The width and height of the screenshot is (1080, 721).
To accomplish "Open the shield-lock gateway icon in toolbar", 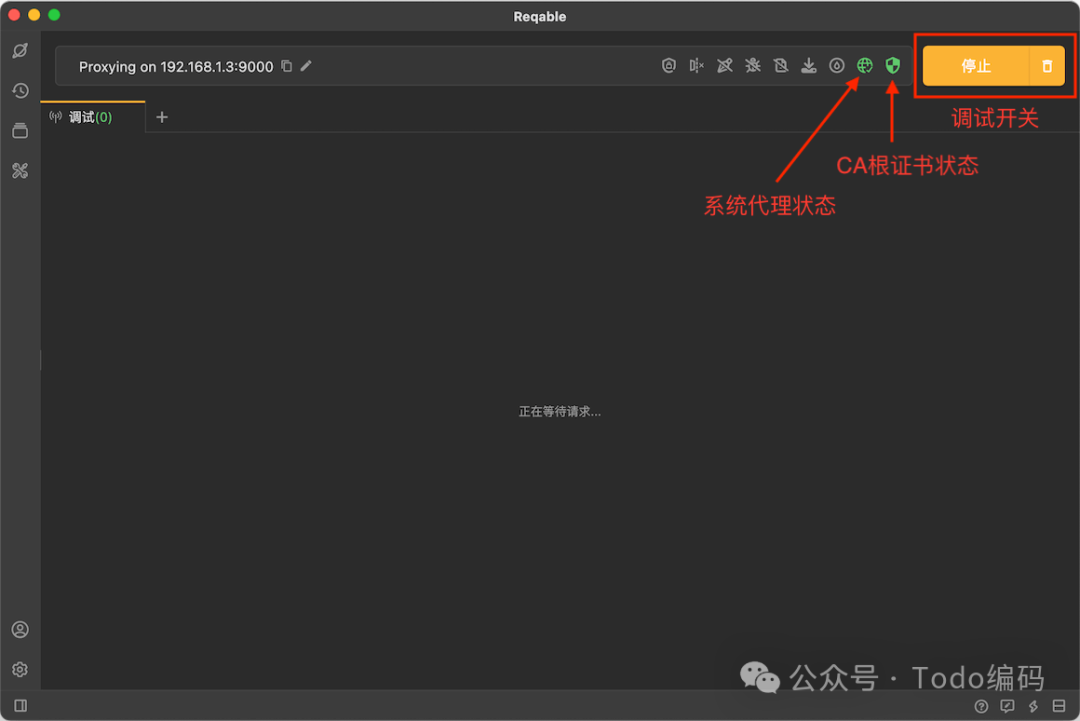I will point(669,65).
